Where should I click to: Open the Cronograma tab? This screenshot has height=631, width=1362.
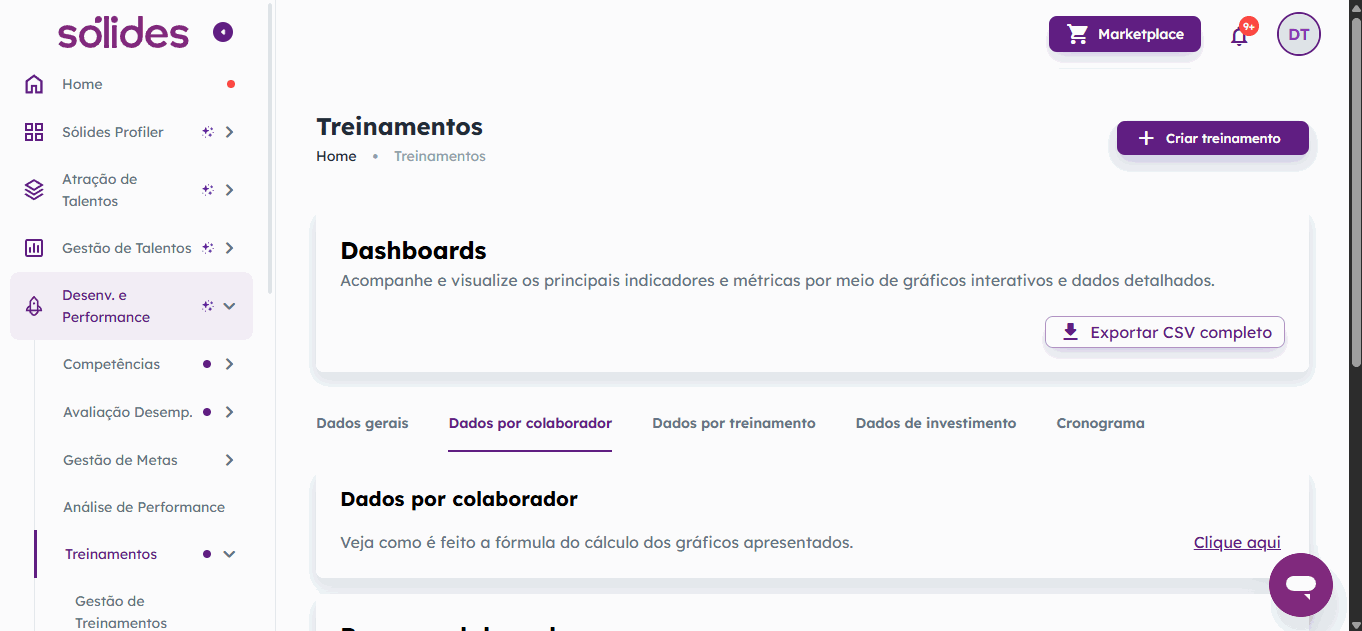click(x=1100, y=423)
